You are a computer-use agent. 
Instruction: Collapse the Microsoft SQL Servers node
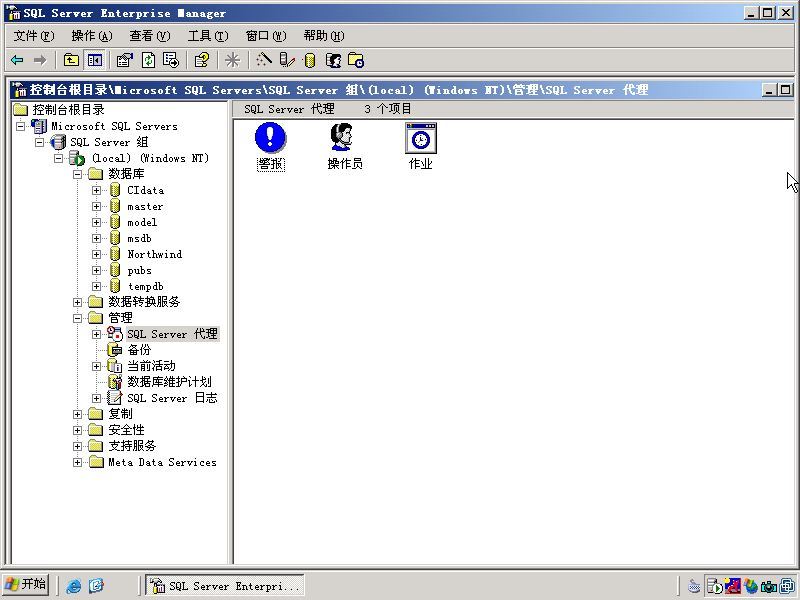[20, 126]
